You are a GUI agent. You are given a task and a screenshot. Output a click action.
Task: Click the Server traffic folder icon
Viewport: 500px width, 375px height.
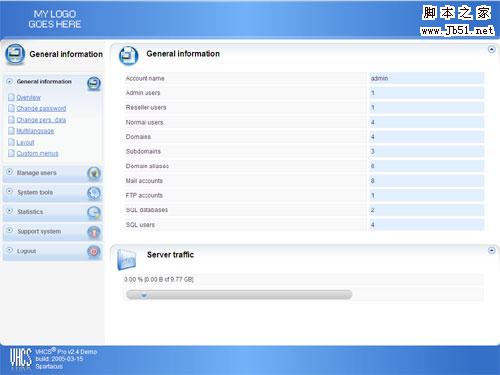coord(127,259)
